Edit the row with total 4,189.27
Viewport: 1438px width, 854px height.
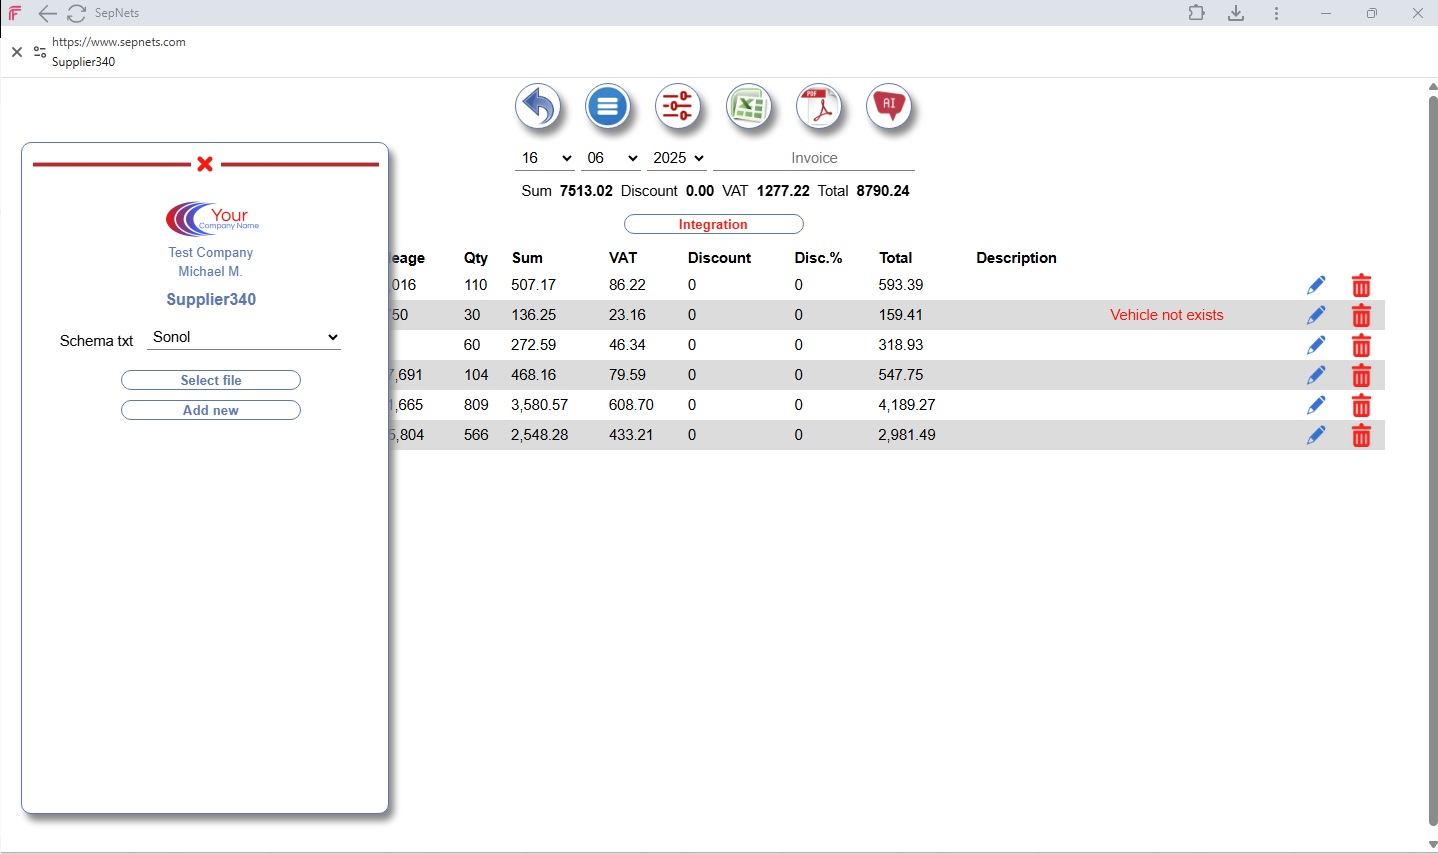(x=1316, y=406)
